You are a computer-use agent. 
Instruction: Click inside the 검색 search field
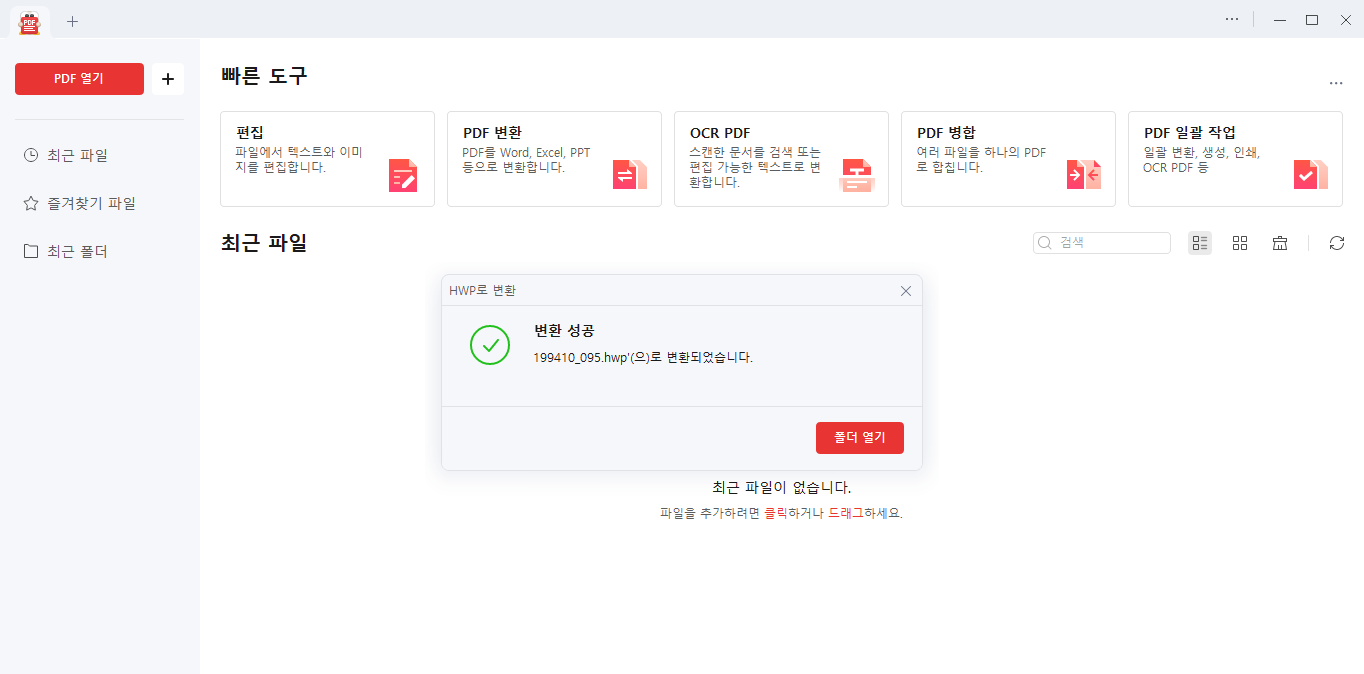[1100, 242]
